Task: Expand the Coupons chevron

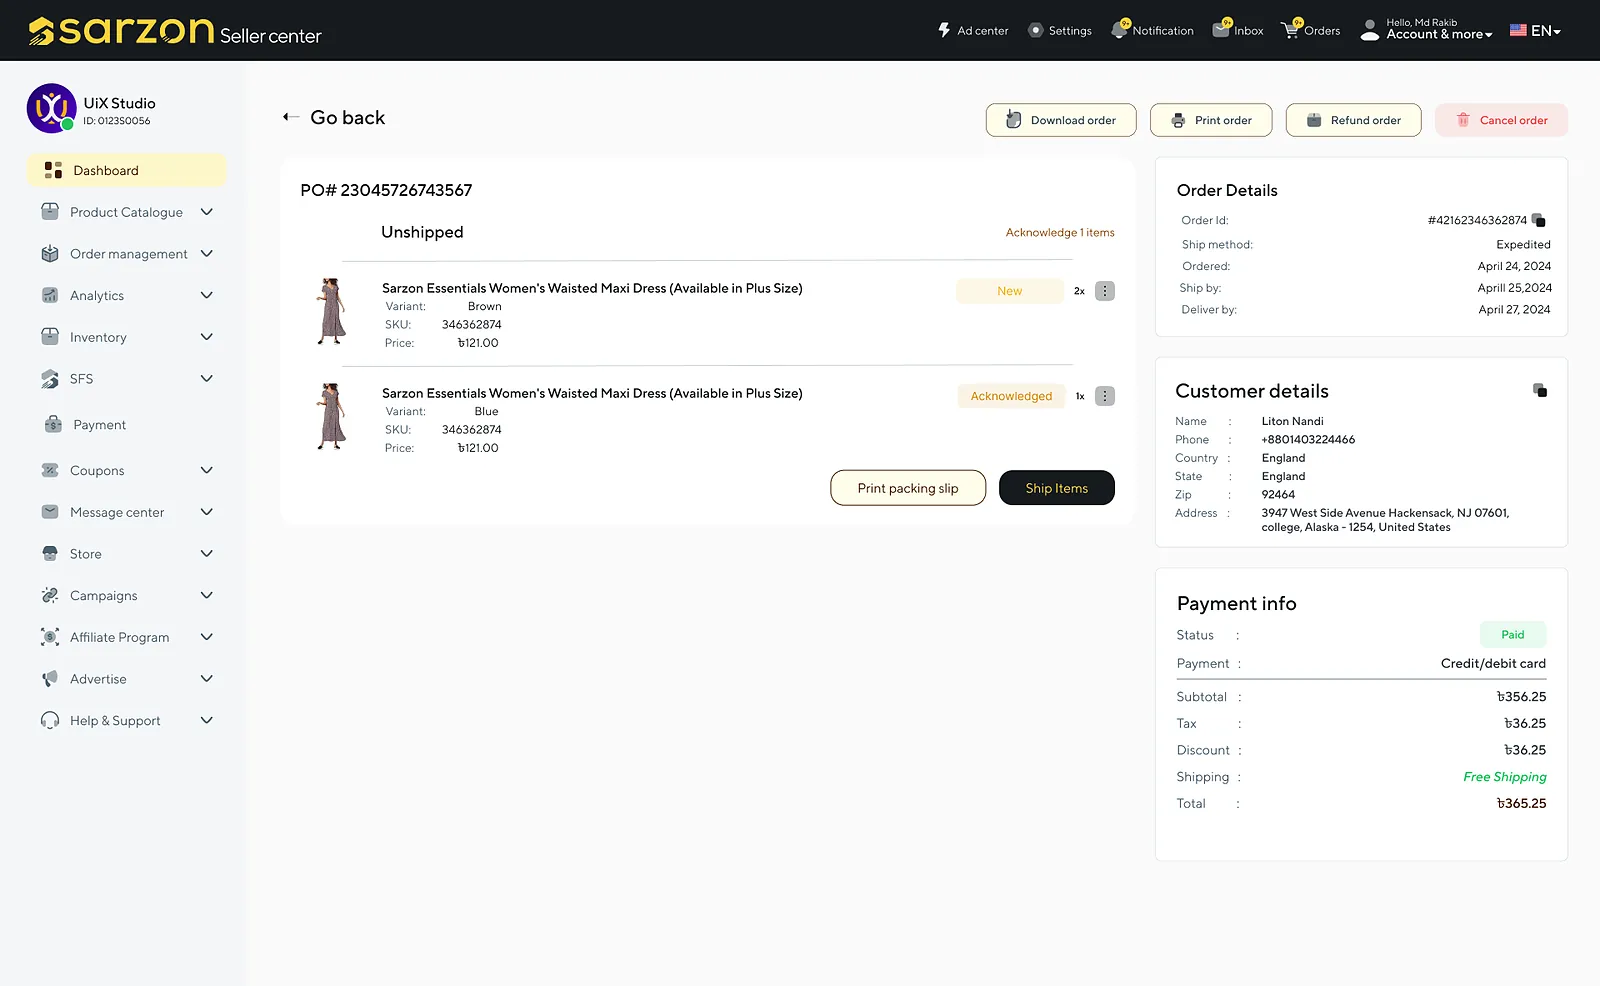Action: pyautogui.click(x=207, y=470)
